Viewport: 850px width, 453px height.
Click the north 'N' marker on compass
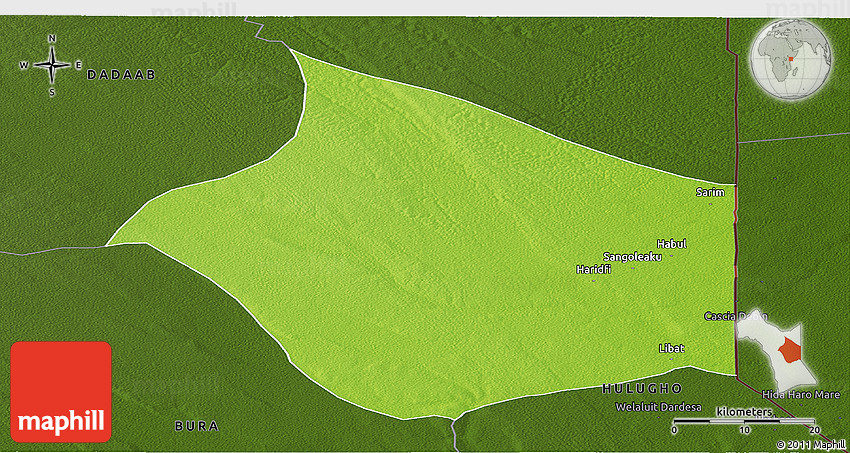[52, 39]
